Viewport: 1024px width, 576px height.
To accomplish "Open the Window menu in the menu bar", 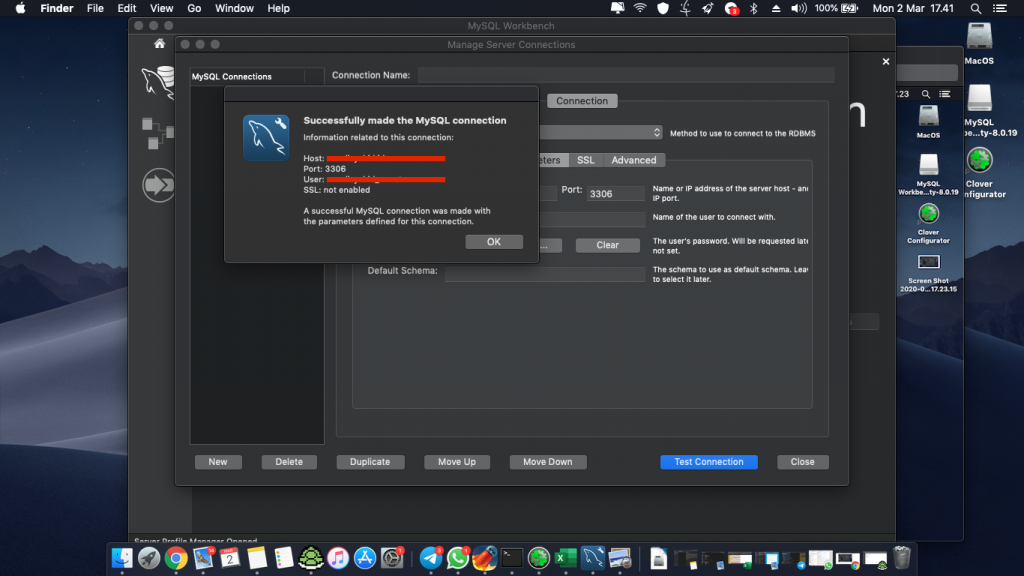I will 234,8.
